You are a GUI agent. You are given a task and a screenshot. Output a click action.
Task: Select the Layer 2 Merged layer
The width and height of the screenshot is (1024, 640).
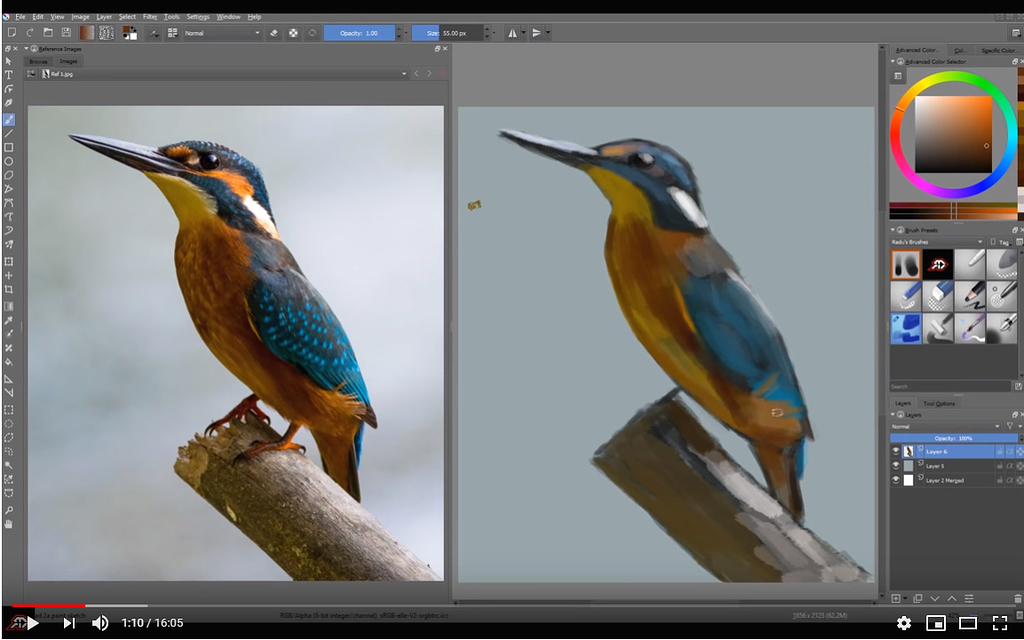click(943, 480)
